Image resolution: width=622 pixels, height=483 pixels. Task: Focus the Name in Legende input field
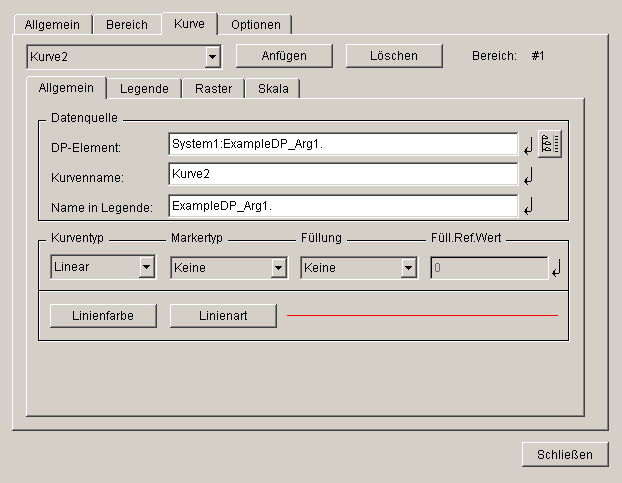point(343,206)
